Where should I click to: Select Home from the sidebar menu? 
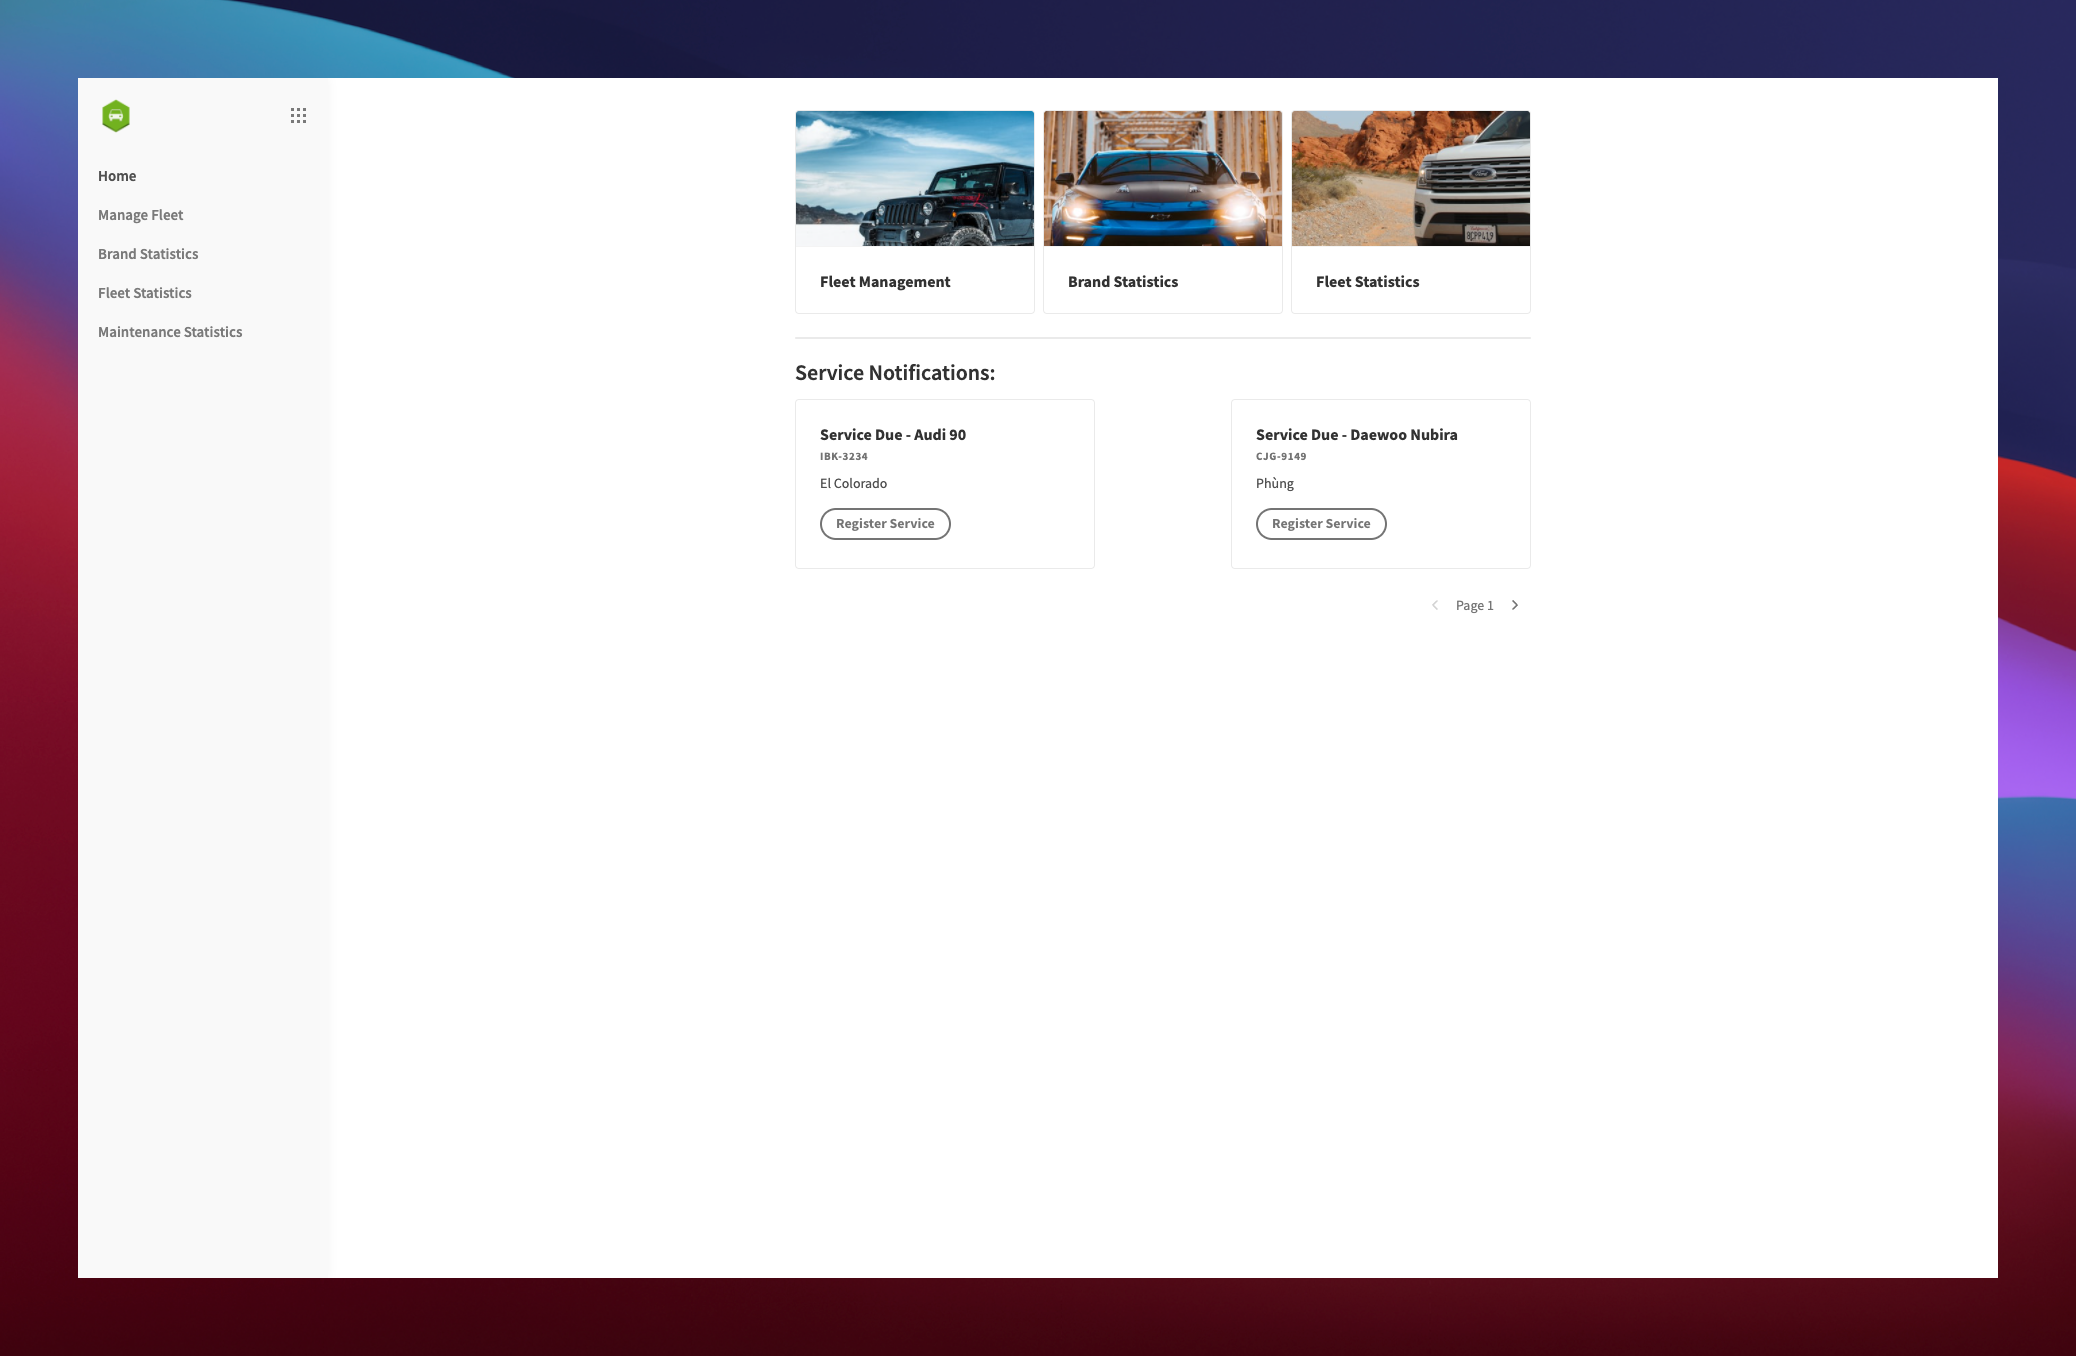[117, 174]
